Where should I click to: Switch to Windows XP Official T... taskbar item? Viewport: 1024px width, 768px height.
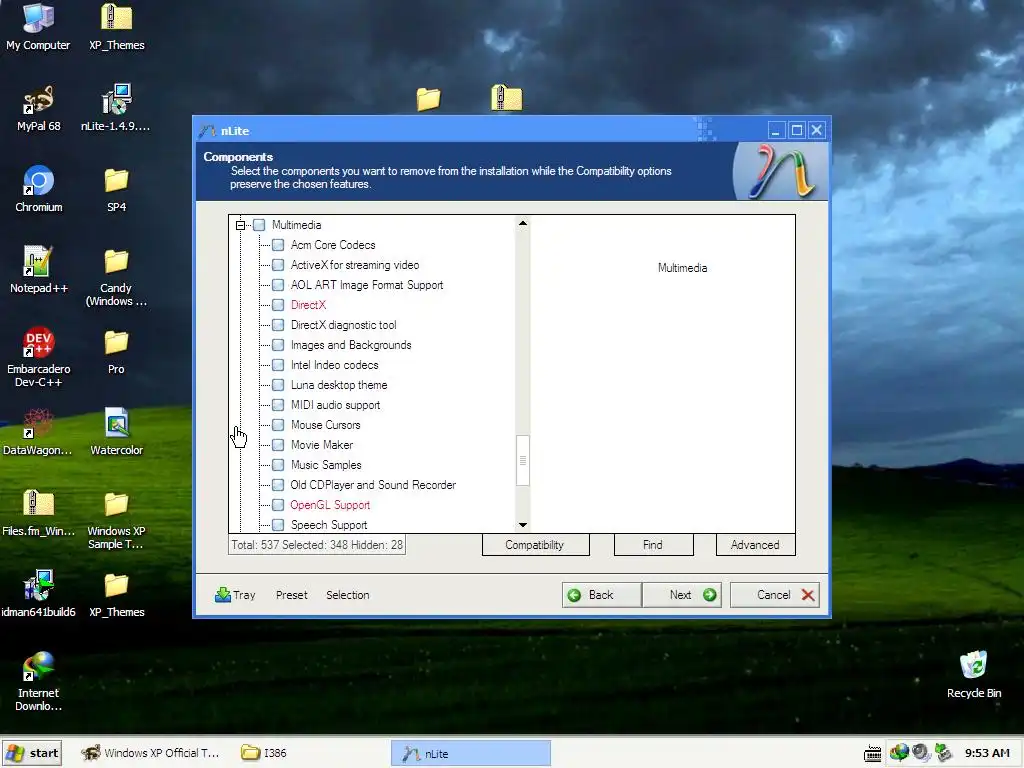150,753
